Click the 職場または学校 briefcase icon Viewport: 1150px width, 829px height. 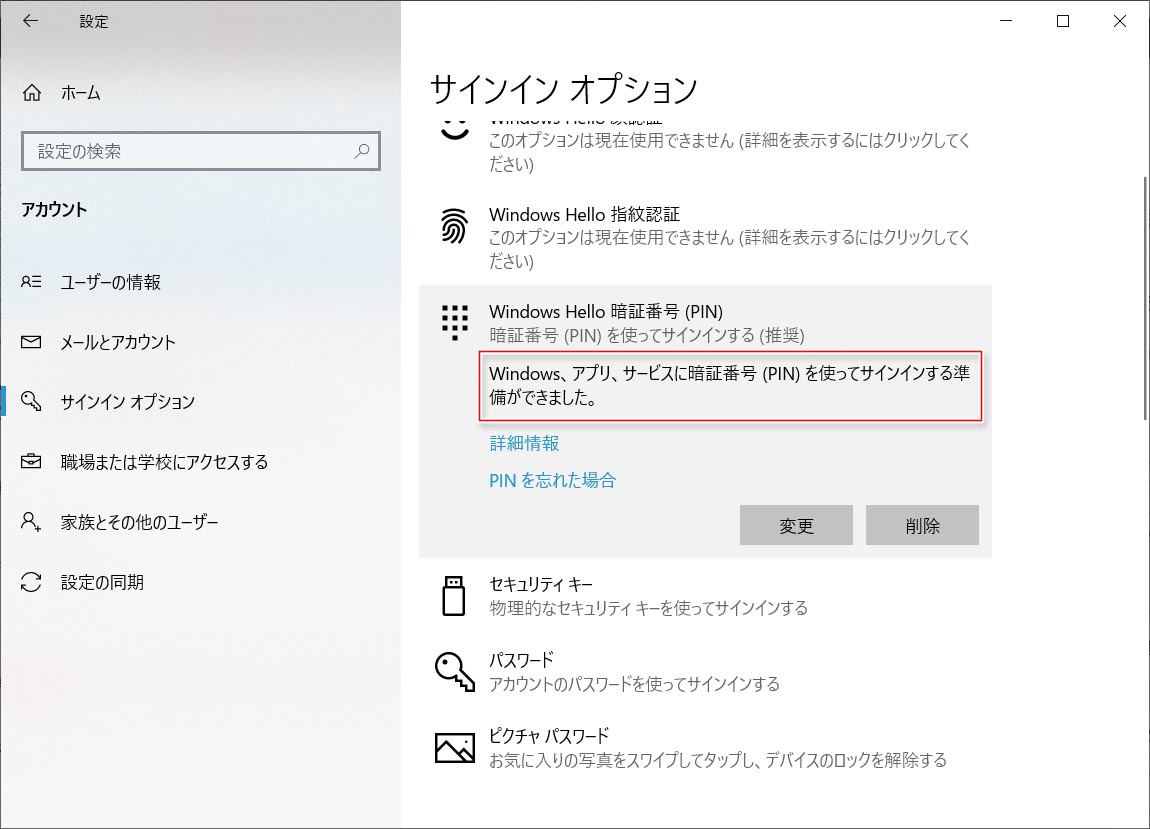(x=31, y=461)
